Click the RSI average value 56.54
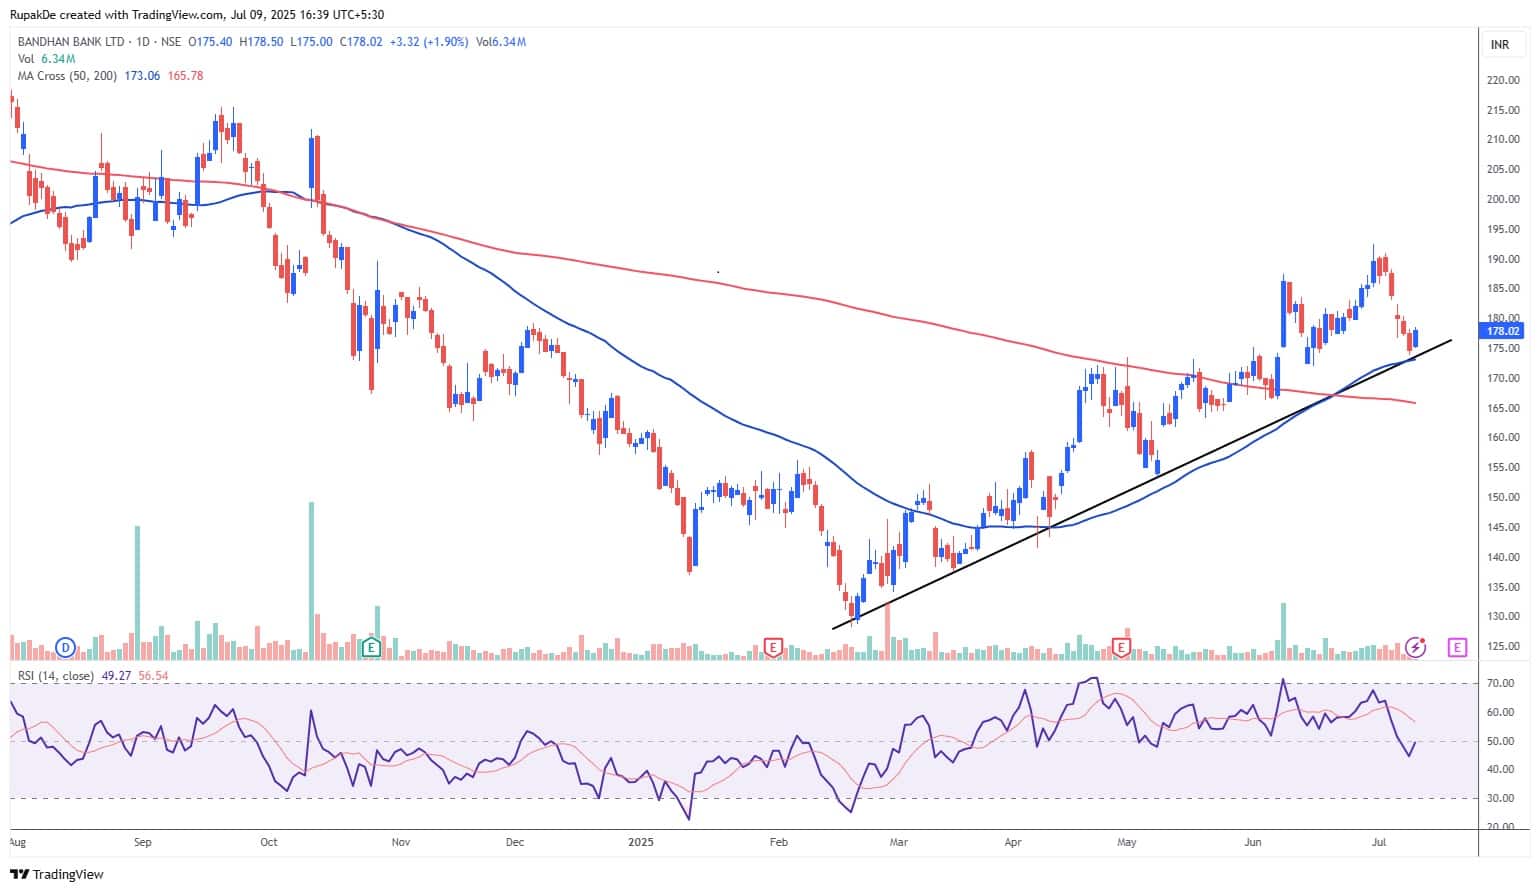1540x892 pixels. tap(153, 676)
